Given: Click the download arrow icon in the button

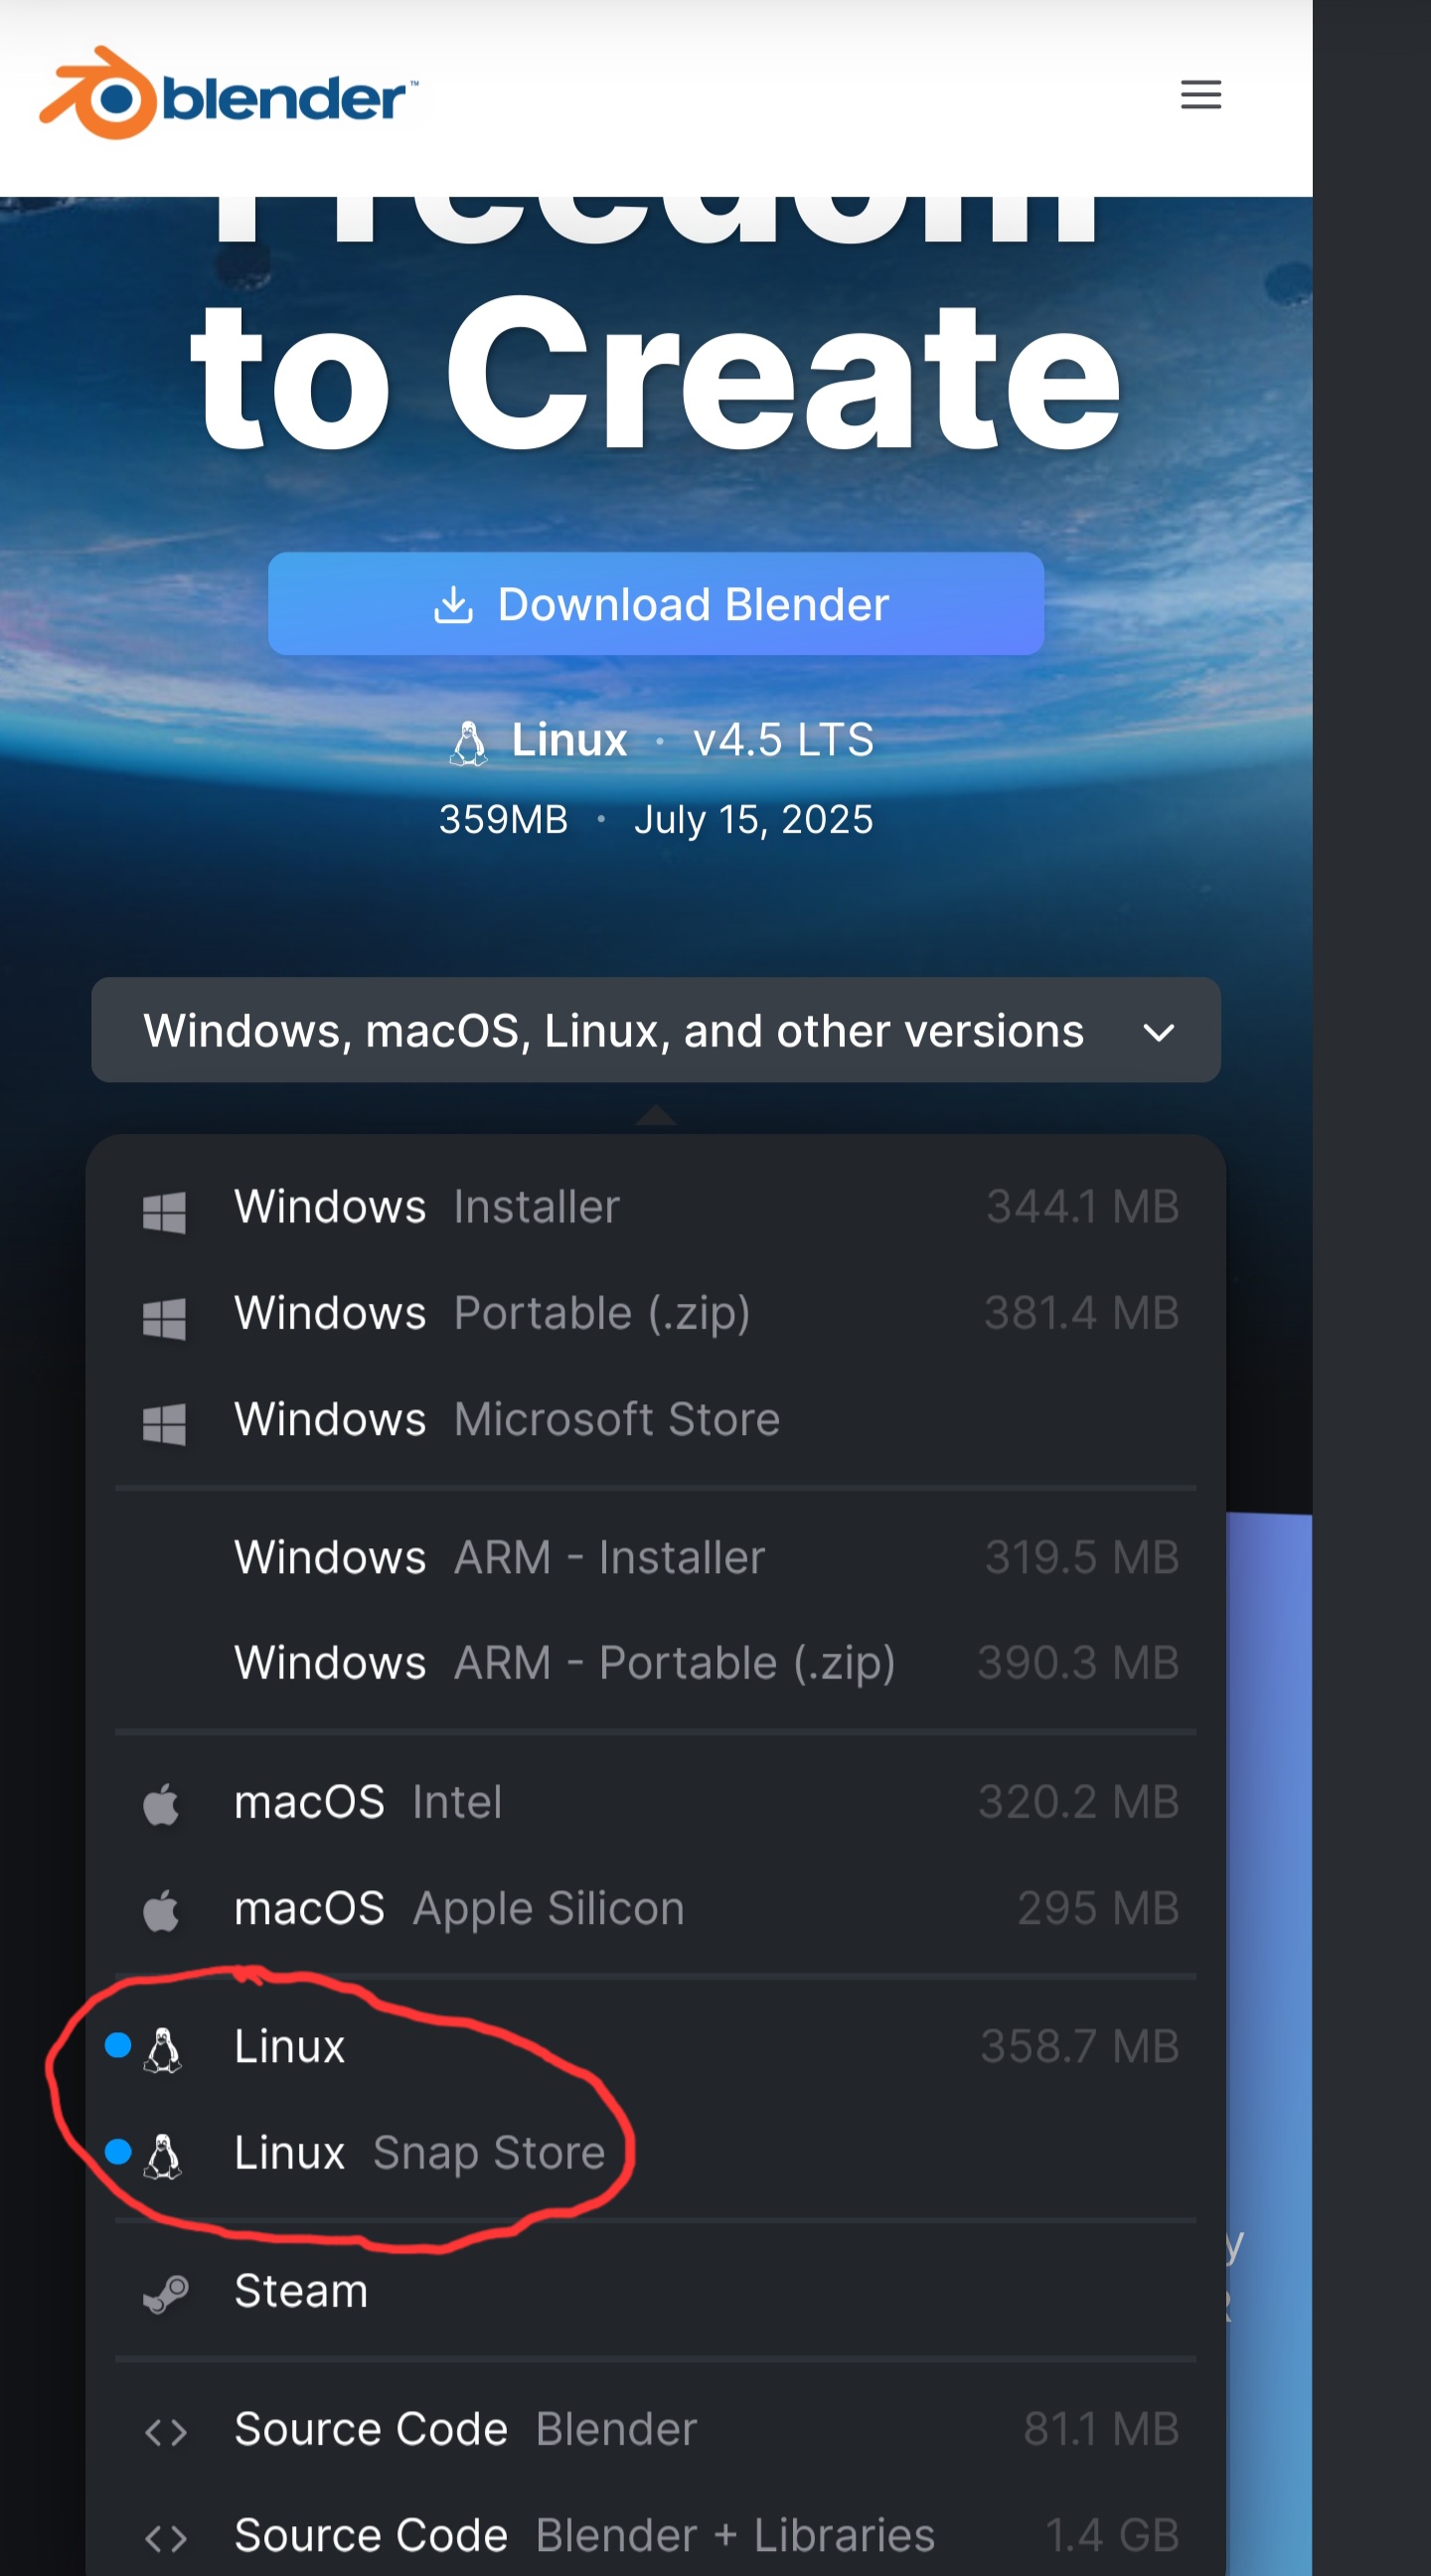Looking at the screenshot, I should coord(453,604).
